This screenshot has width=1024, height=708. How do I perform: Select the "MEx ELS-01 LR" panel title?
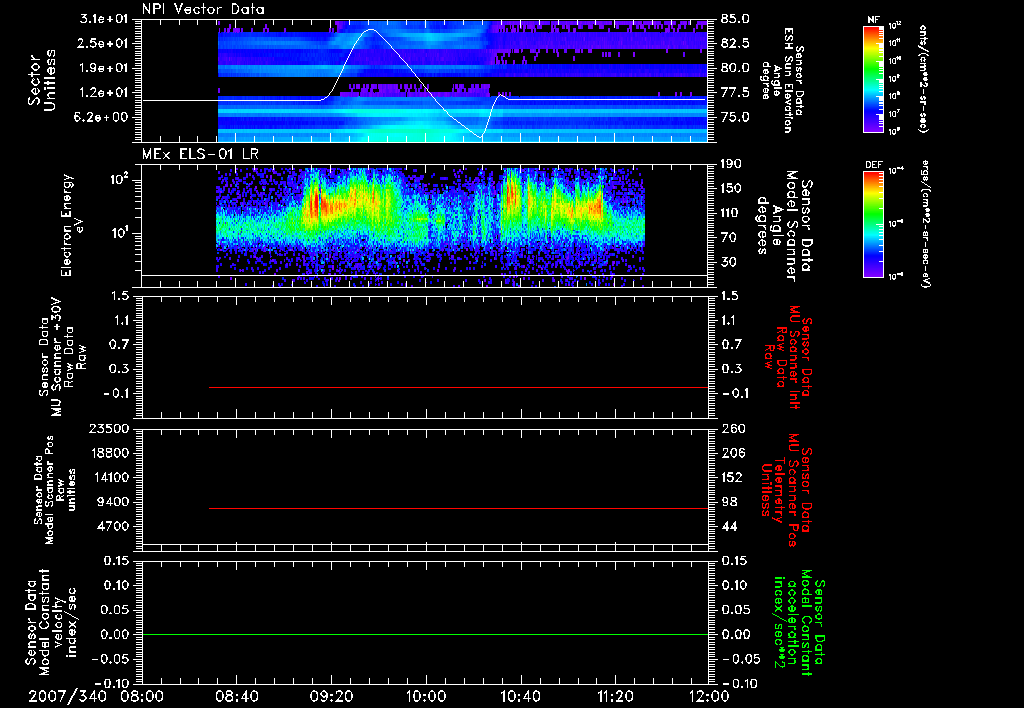tap(200, 154)
